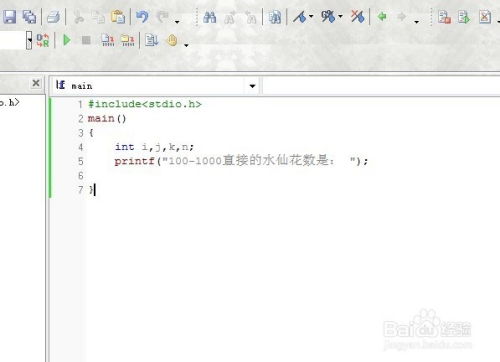This screenshot has height=362, width=500.
Task: Click the Stop square button
Action: 86,40
